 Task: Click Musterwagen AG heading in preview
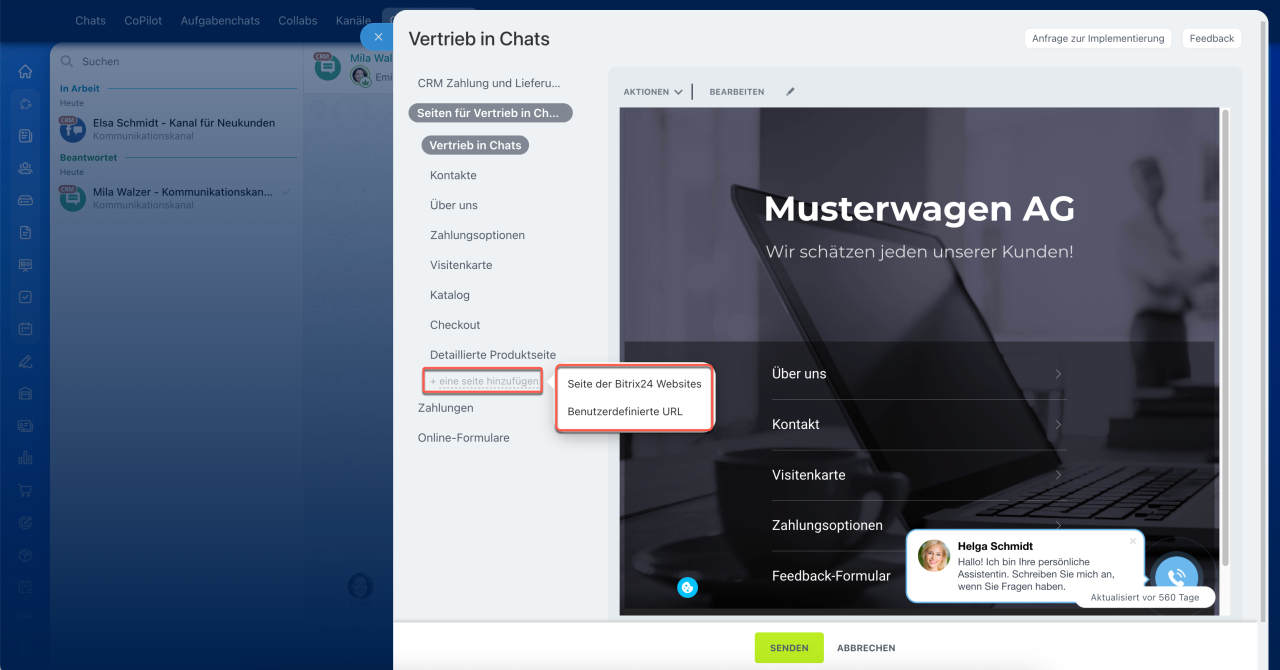point(919,209)
